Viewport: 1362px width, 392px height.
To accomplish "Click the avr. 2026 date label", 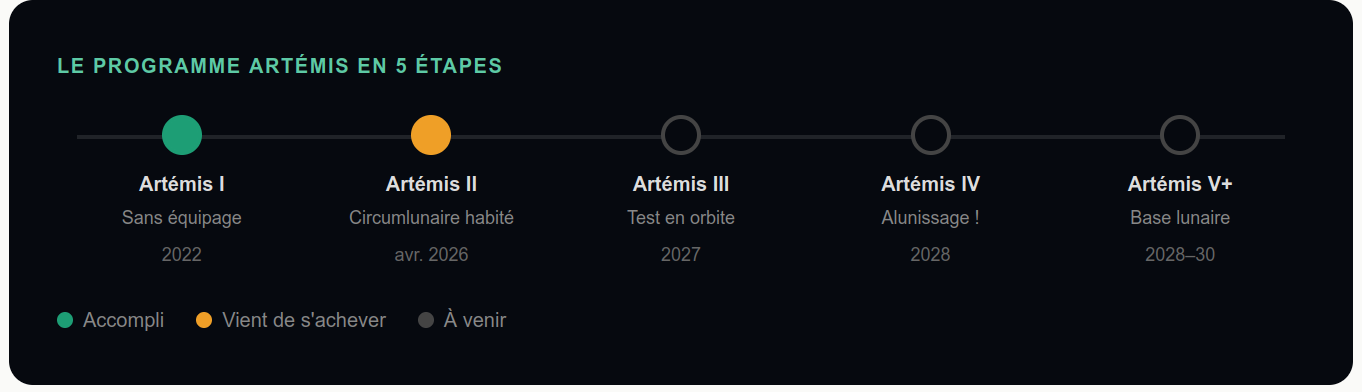I will [431, 255].
